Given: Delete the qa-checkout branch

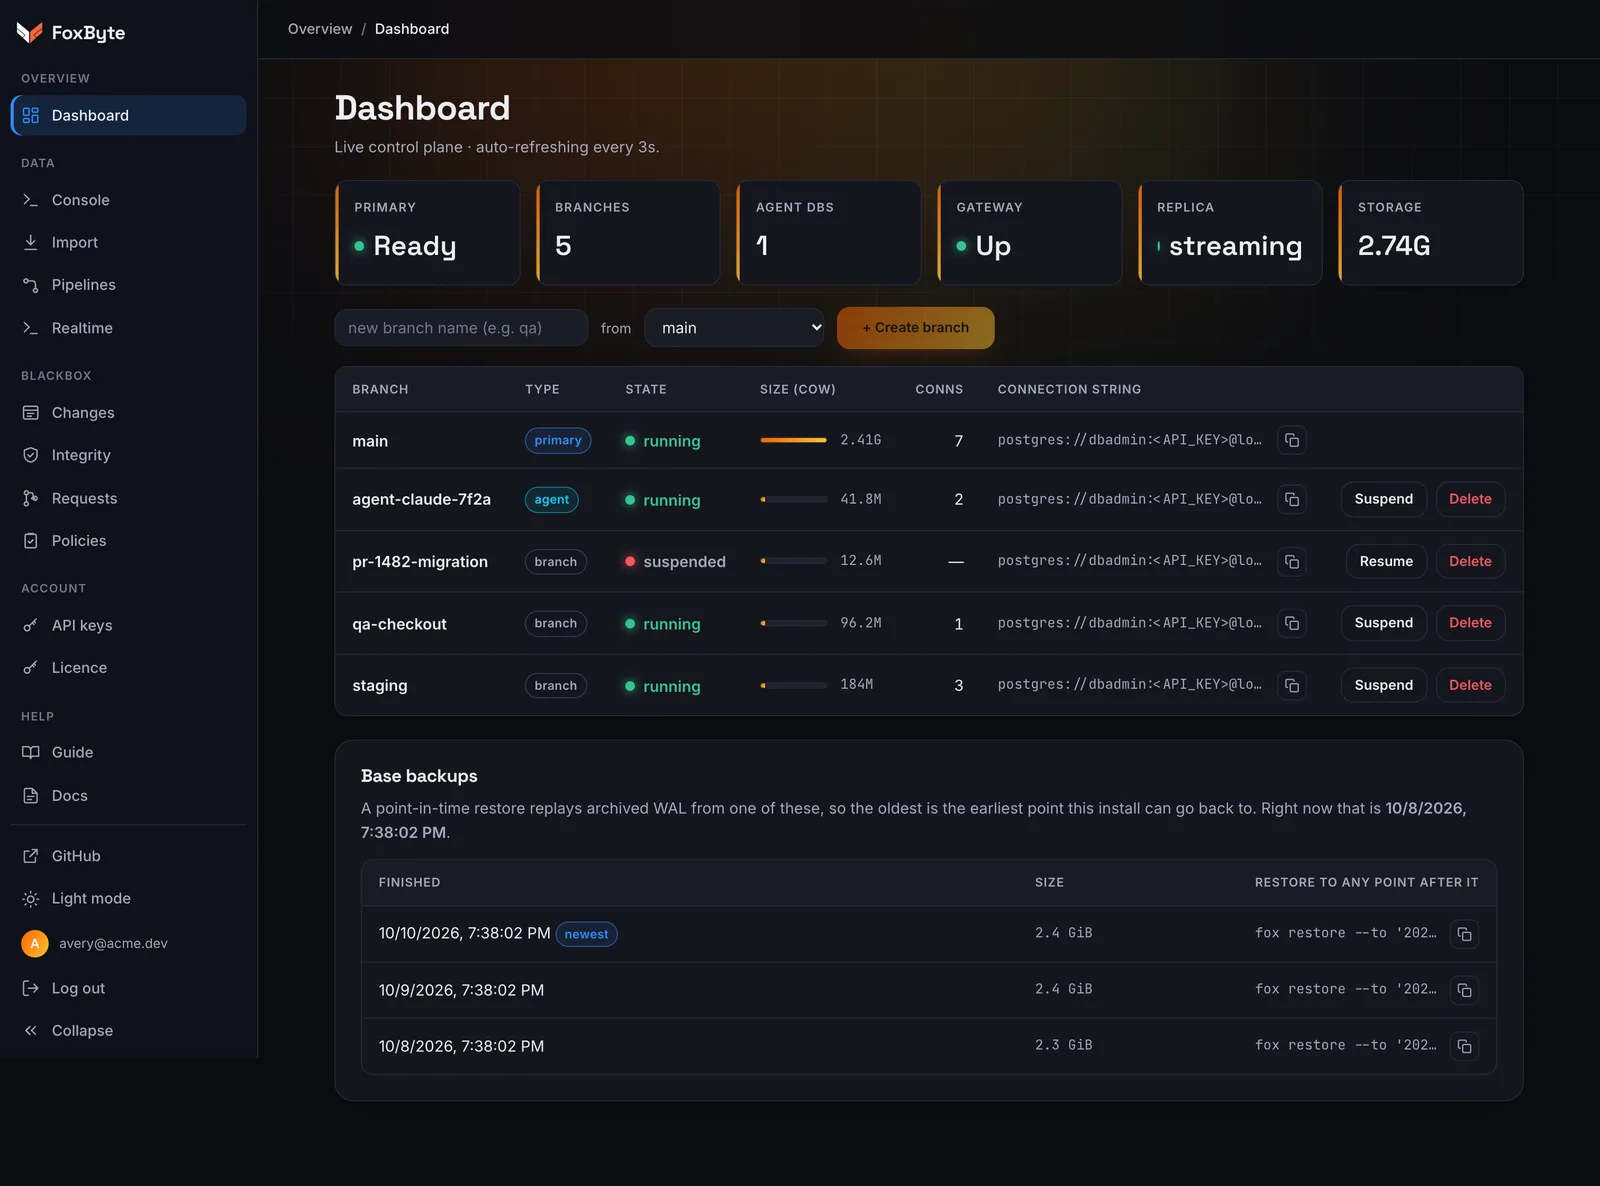Looking at the screenshot, I should pyautogui.click(x=1470, y=623).
